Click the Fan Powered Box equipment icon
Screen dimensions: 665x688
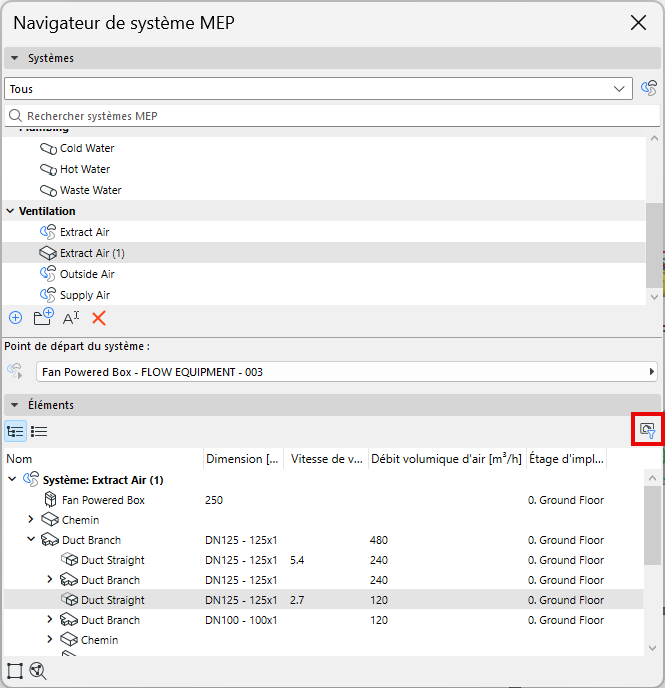[50, 499]
